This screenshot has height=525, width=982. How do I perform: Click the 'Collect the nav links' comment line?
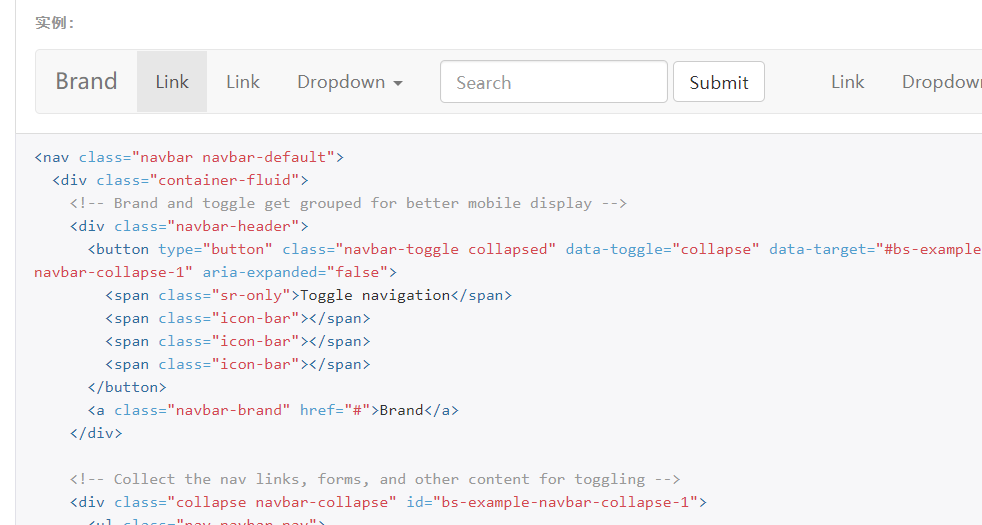click(x=375, y=479)
